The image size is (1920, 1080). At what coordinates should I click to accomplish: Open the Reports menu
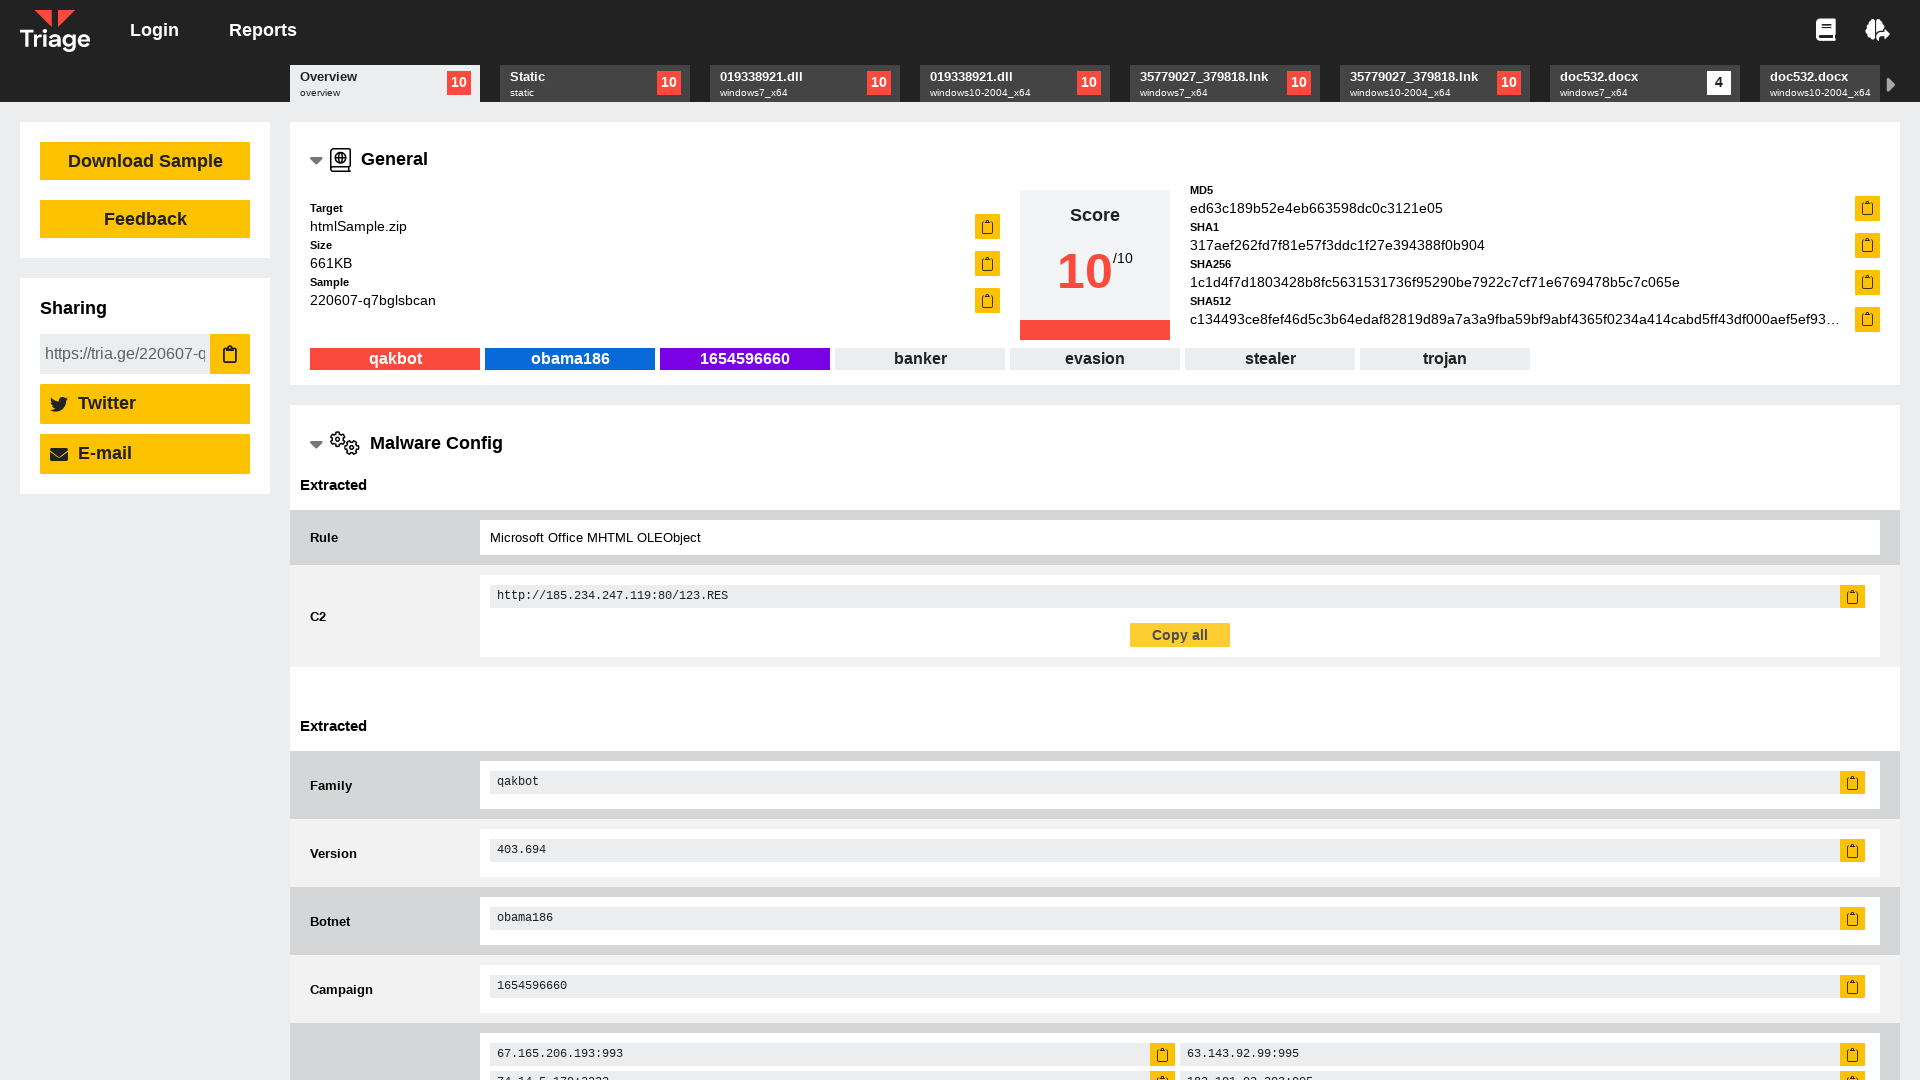pyautogui.click(x=262, y=29)
